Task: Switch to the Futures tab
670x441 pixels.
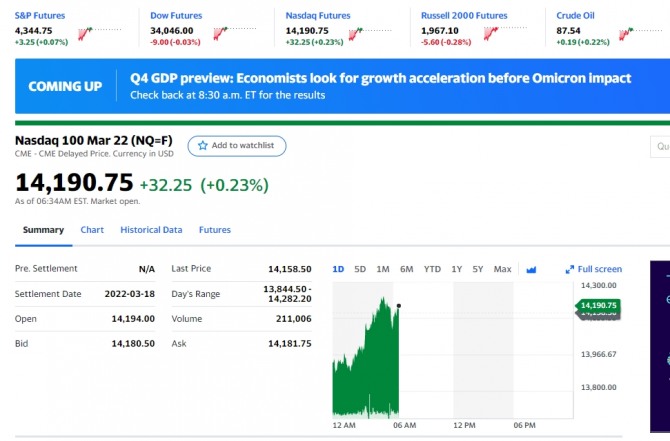Action: 215,230
